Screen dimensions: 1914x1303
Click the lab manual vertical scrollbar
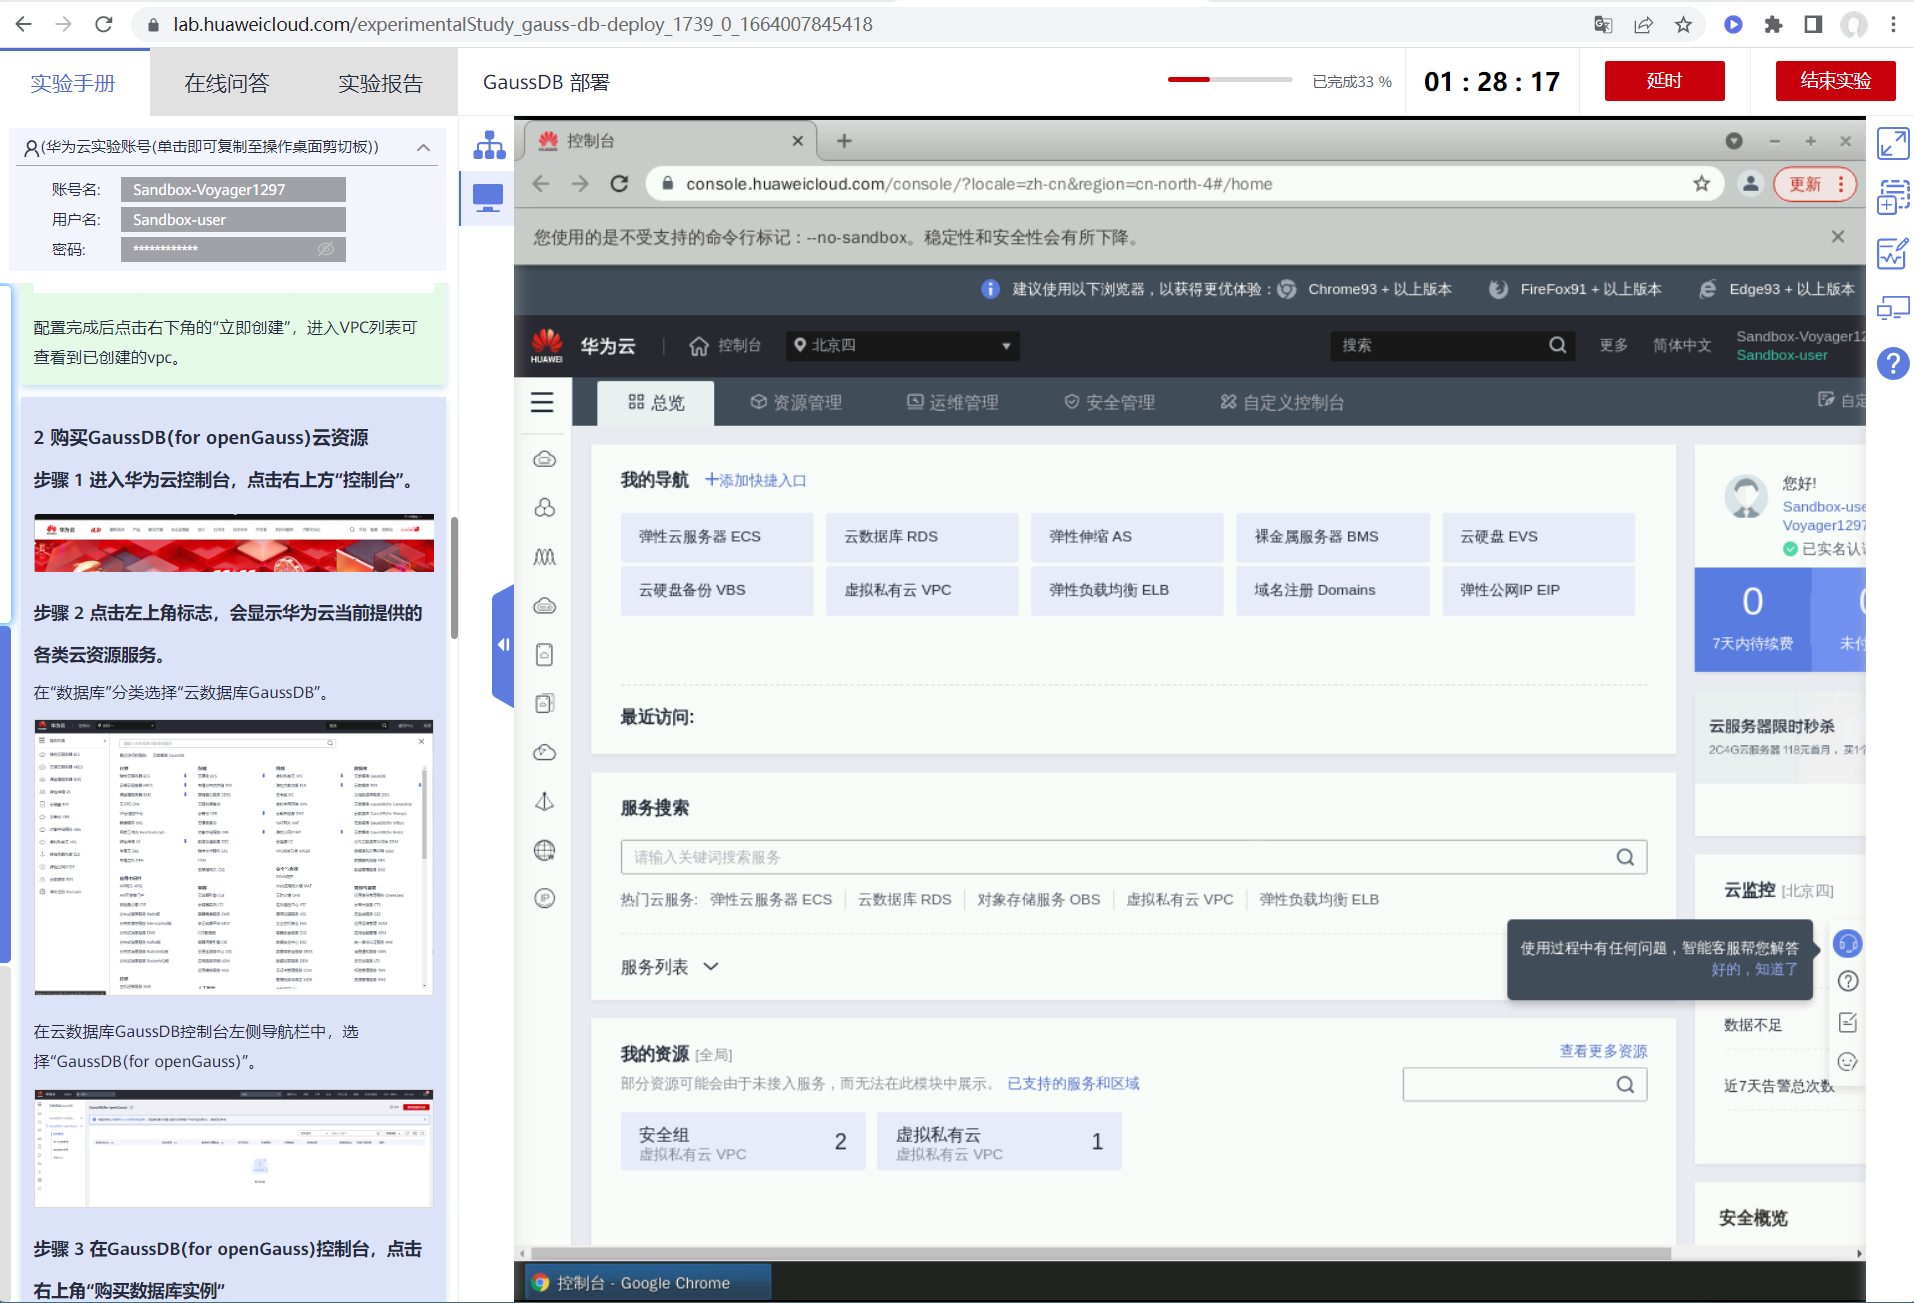(x=454, y=578)
